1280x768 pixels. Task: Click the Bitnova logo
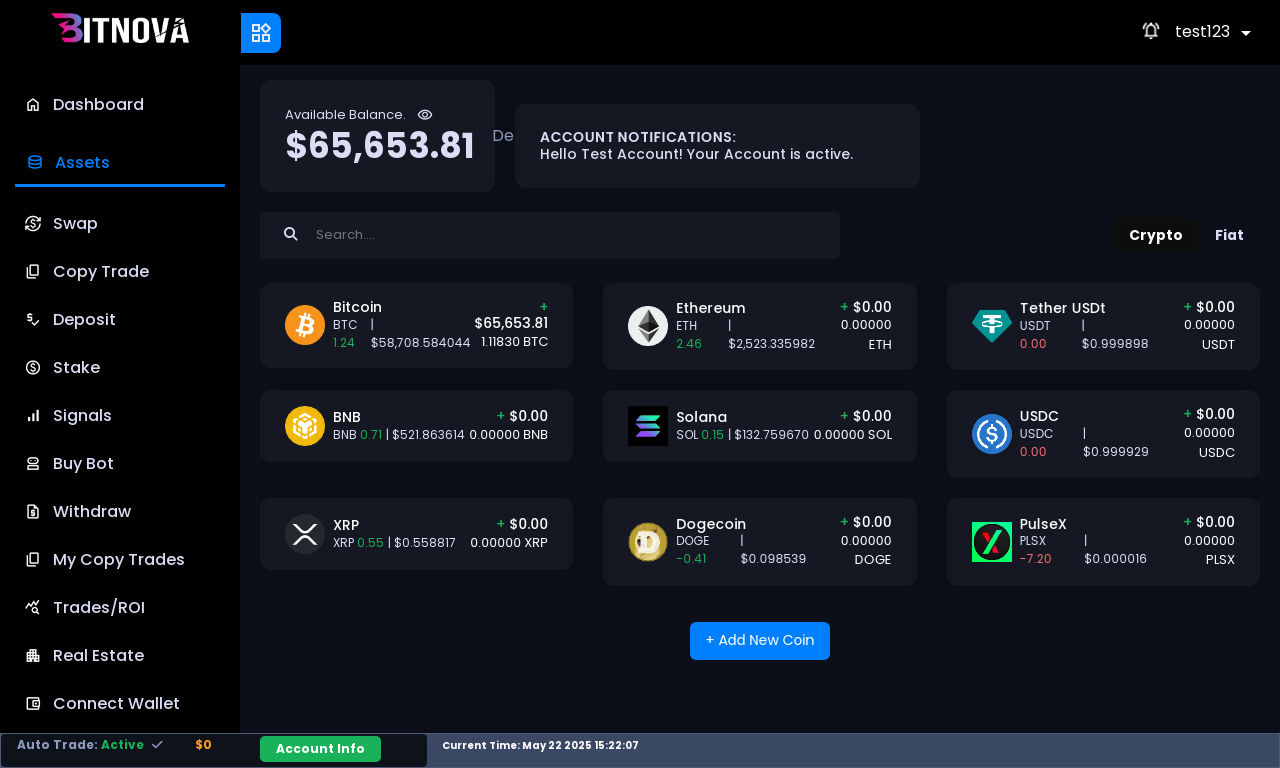click(120, 29)
